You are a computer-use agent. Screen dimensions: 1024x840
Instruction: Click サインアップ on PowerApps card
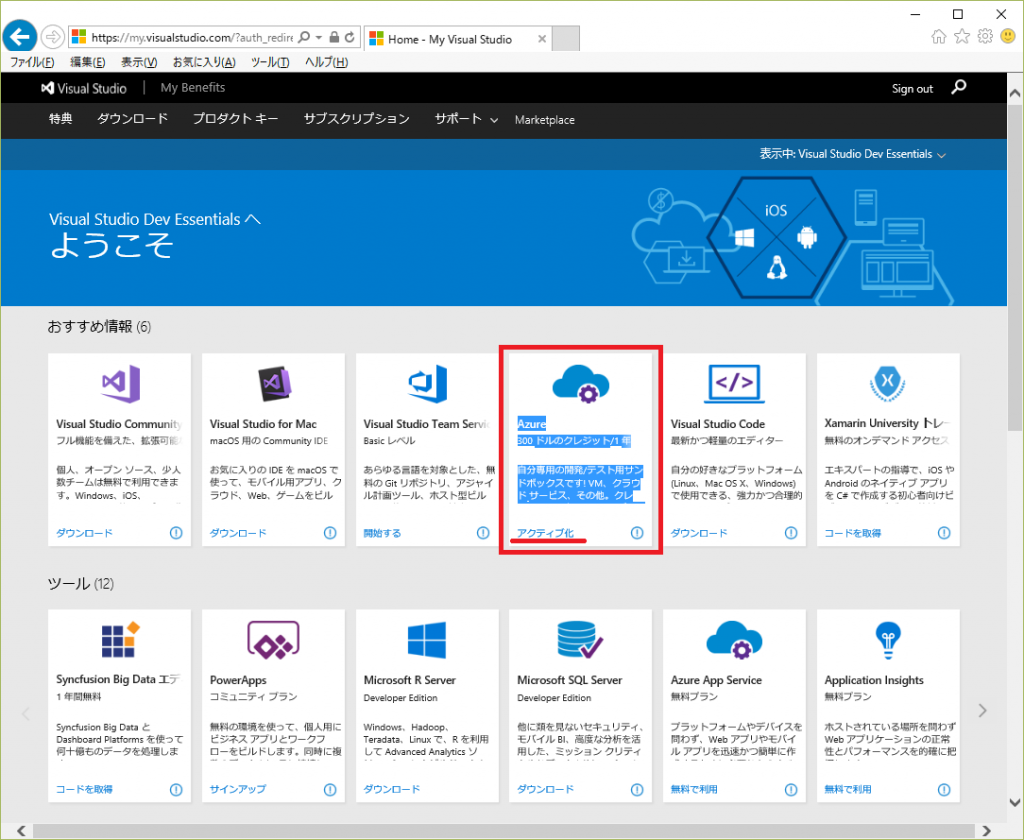tap(238, 789)
